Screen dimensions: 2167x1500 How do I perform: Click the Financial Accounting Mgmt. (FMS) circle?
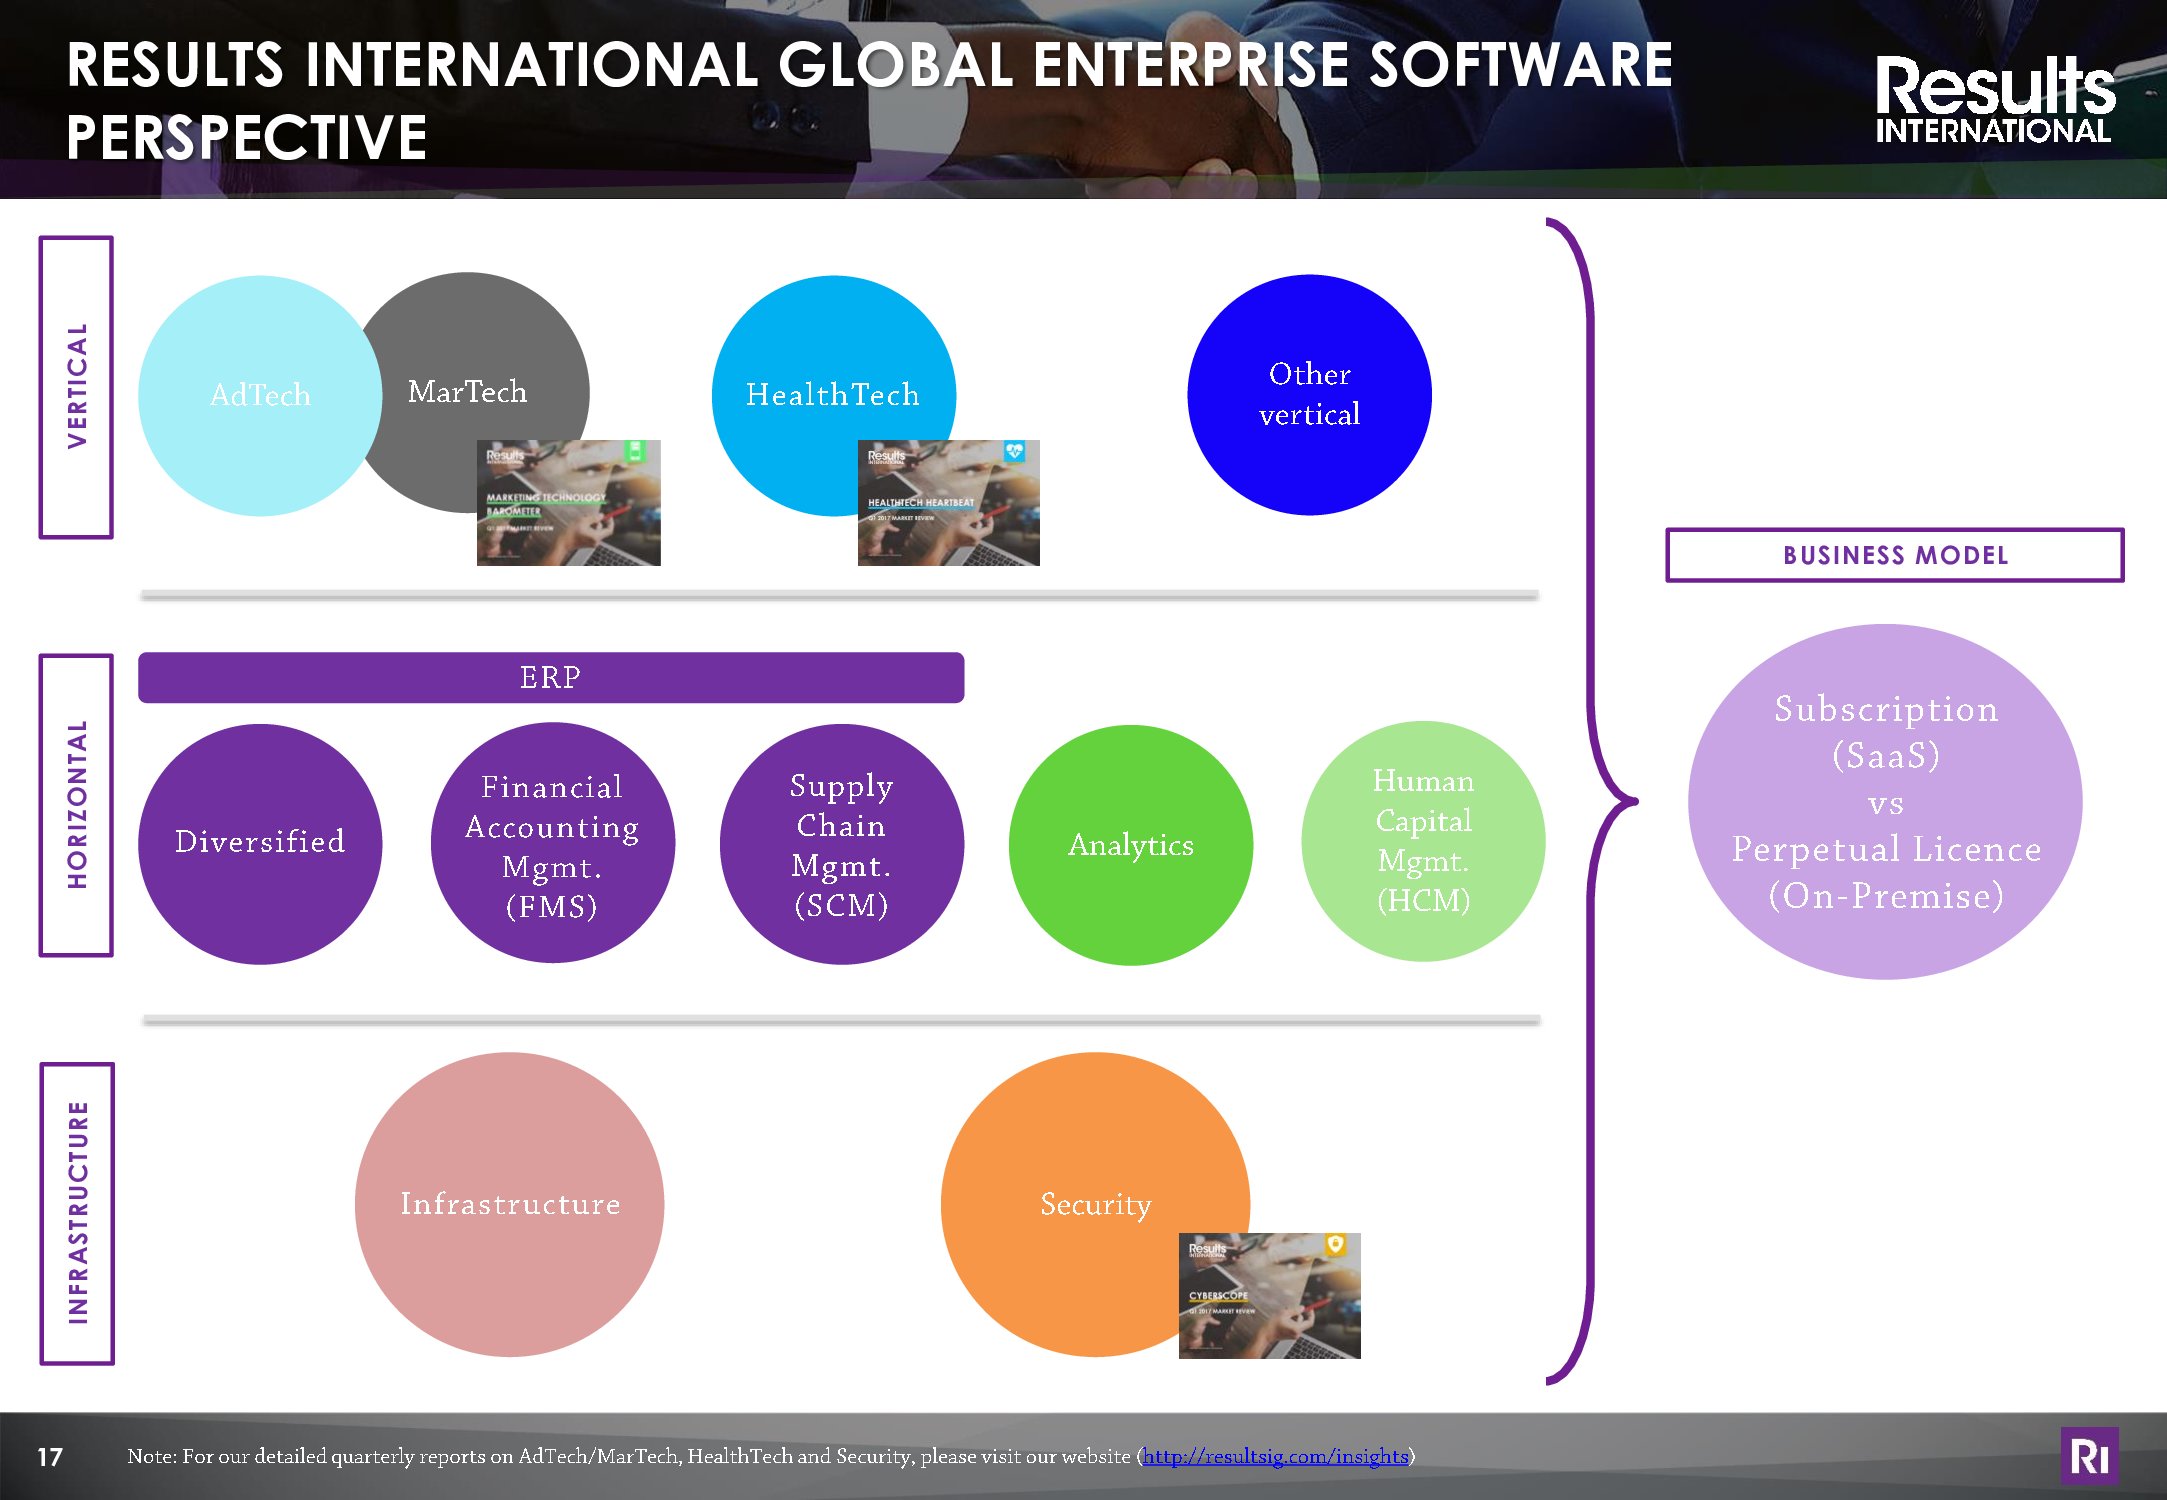[552, 845]
